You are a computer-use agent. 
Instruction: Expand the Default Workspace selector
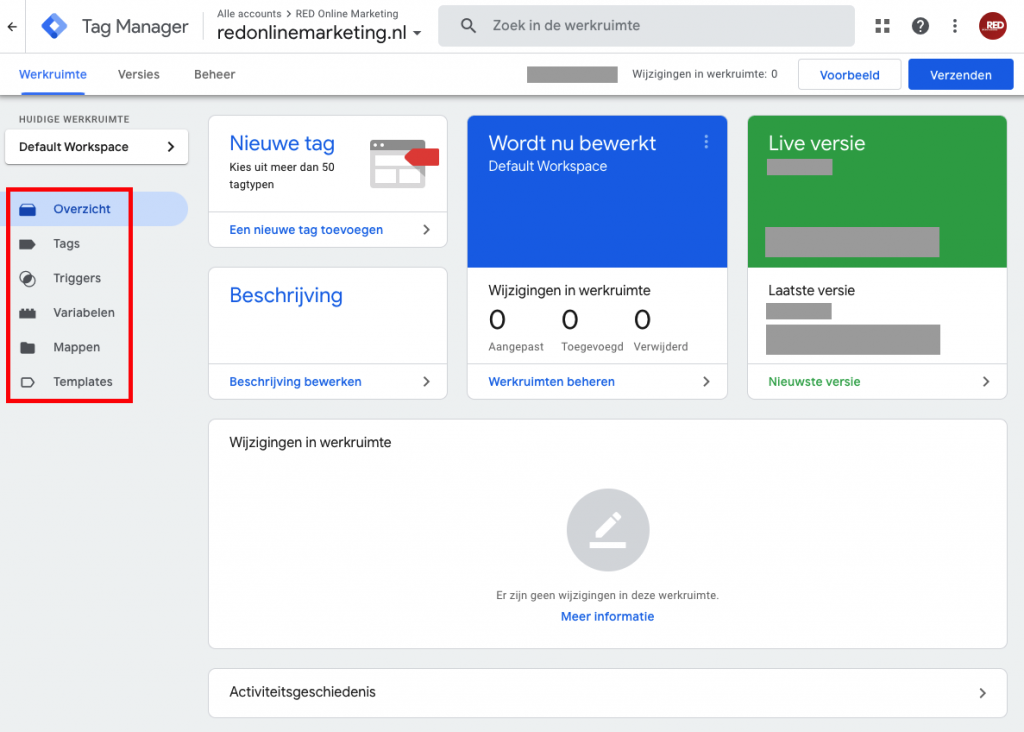tap(97, 147)
